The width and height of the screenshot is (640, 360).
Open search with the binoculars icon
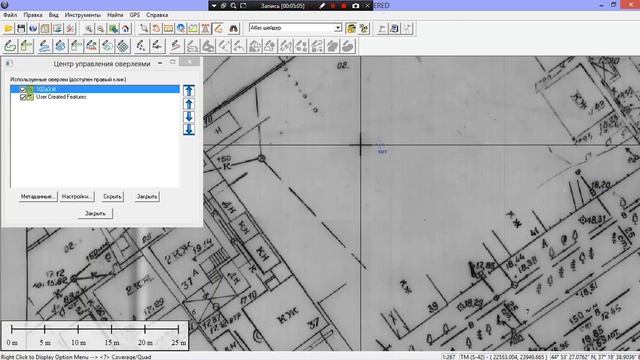pyautogui.click(x=233, y=28)
